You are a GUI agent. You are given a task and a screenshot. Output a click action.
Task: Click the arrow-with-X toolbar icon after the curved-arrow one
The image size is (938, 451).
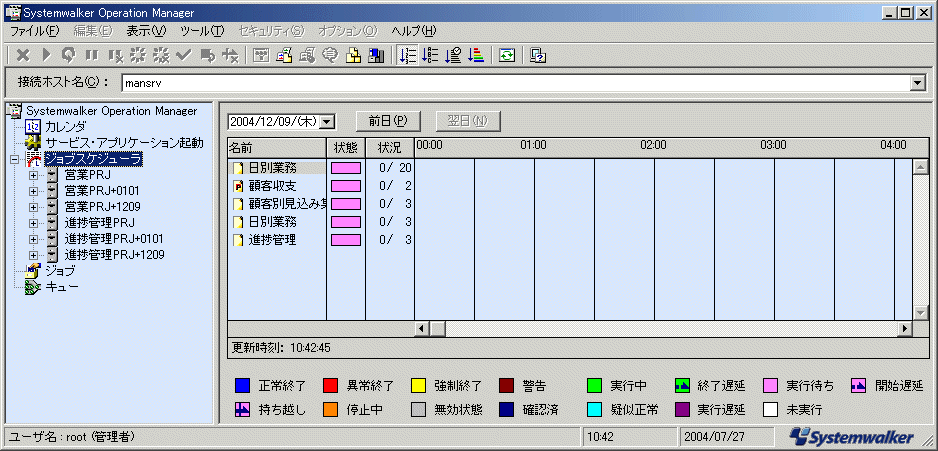tap(230, 56)
